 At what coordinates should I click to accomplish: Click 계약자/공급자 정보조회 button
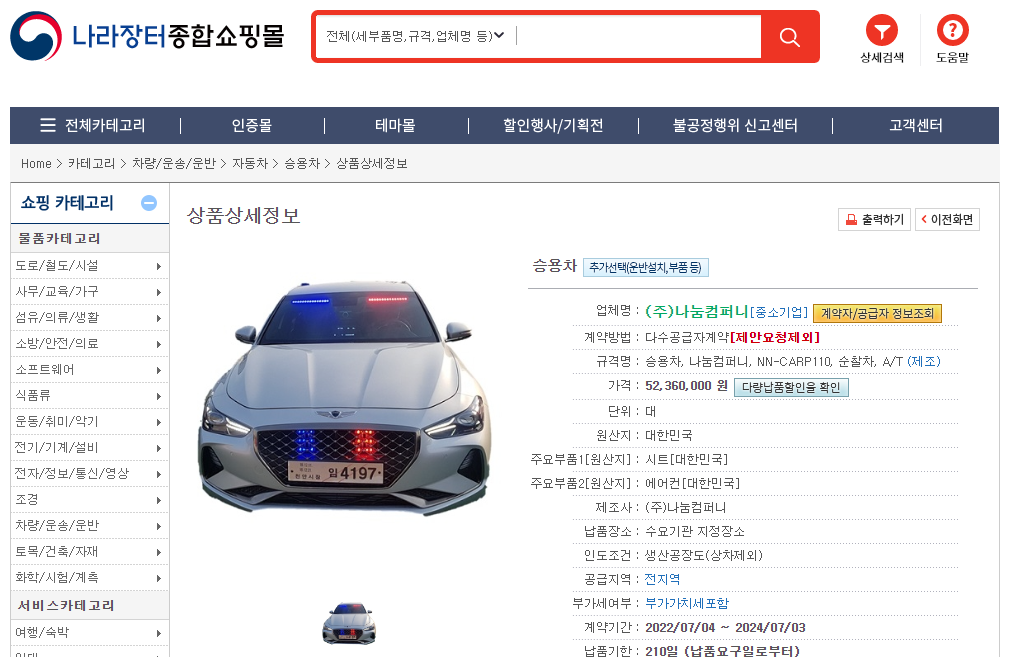click(877, 313)
